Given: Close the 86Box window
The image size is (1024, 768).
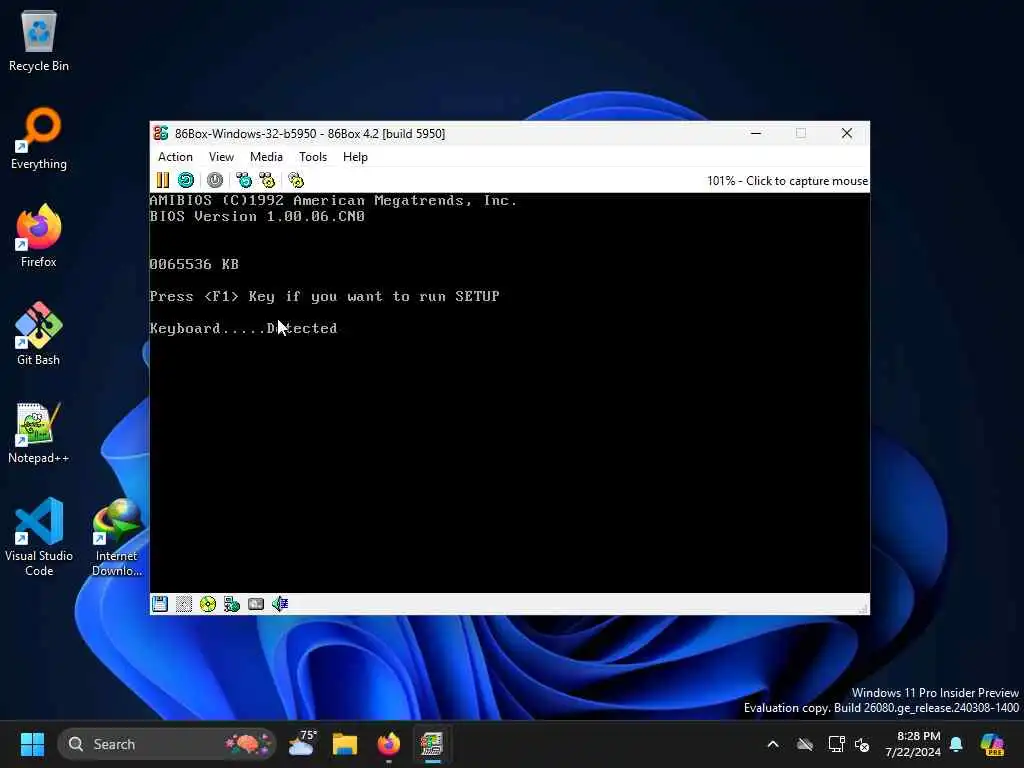Looking at the screenshot, I should pyautogui.click(x=847, y=133).
